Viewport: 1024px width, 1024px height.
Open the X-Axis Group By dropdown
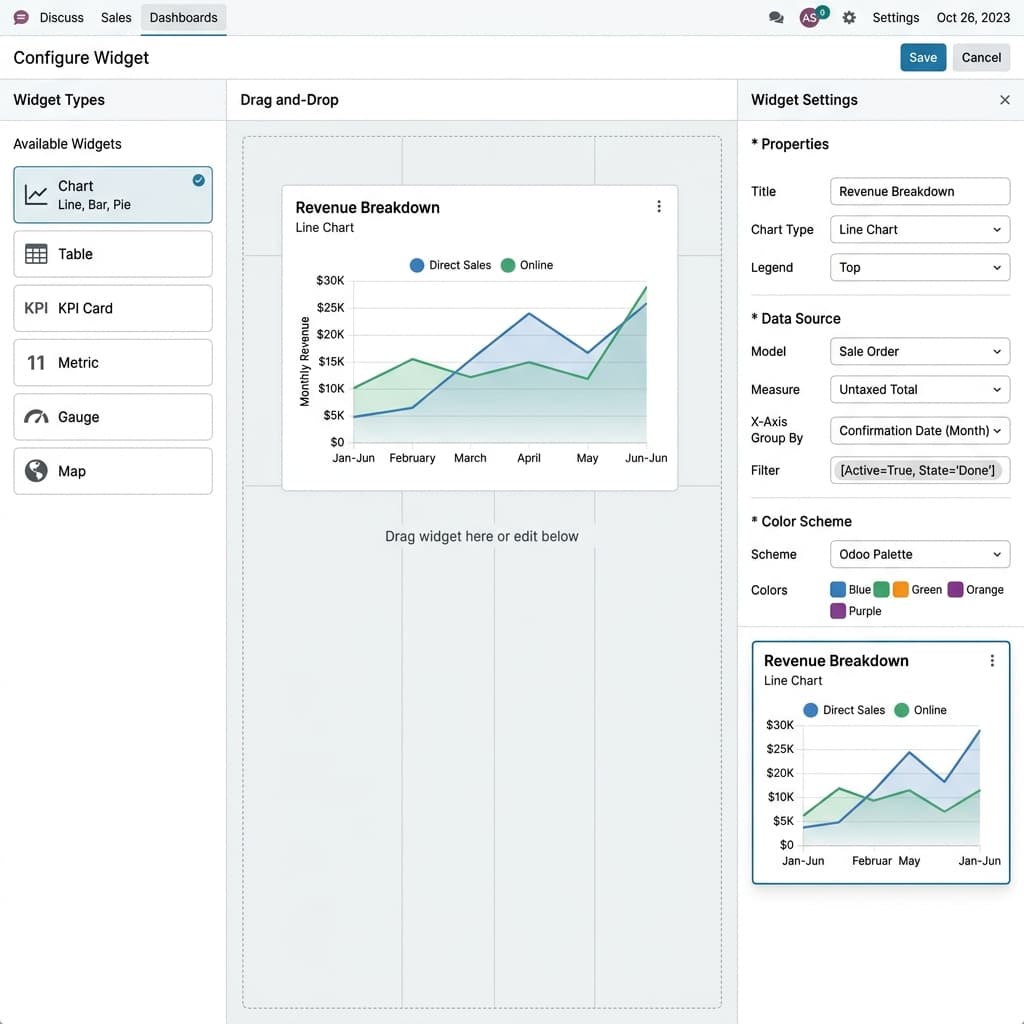[x=920, y=430]
